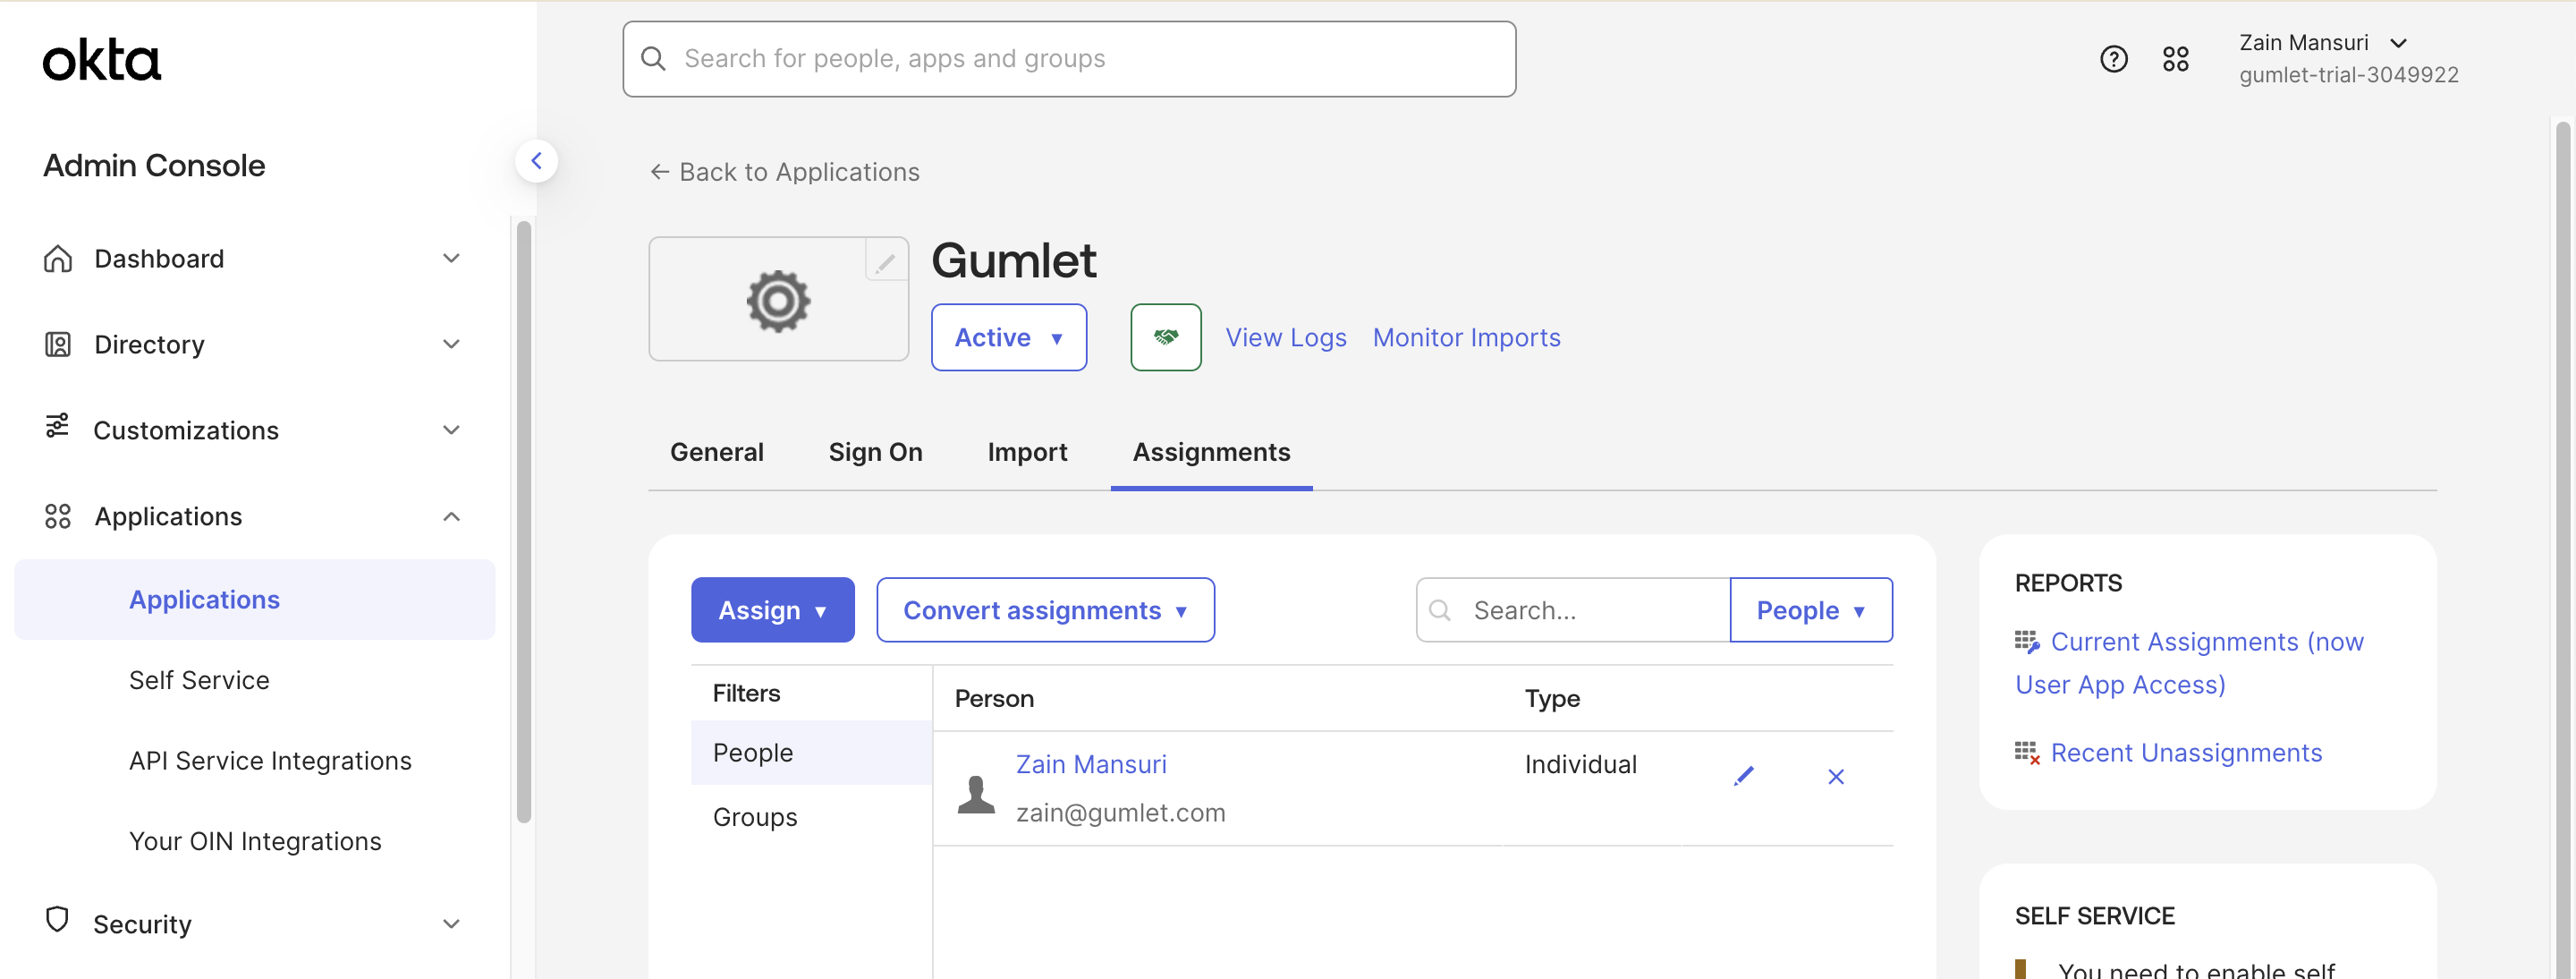Screen dimensions: 2576x979
Task: Open the Convert assignments dropdown
Action: pos(1045,610)
